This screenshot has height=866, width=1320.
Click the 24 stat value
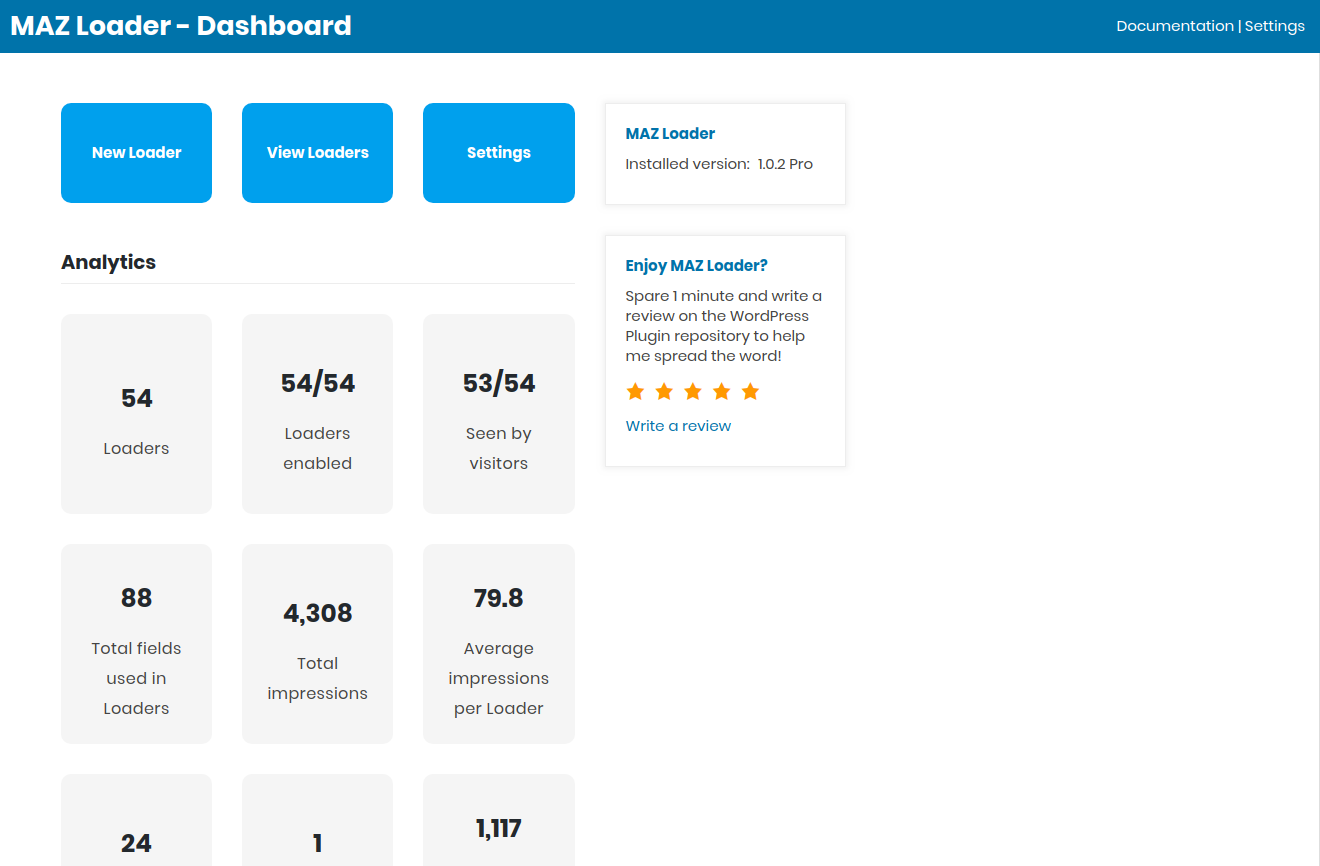(x=136, y=843)
